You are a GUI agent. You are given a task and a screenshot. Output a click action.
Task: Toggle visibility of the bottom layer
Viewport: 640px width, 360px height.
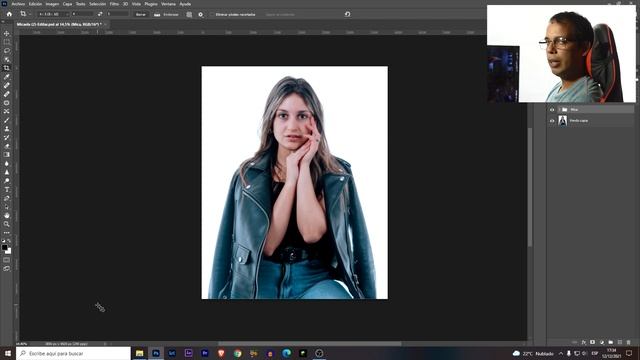(552, 121)
